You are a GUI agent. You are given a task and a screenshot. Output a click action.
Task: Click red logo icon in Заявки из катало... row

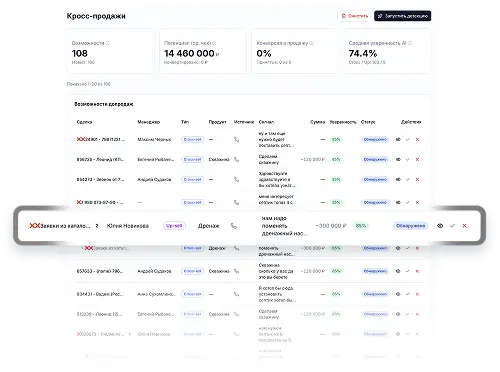(x=35, y=226)
